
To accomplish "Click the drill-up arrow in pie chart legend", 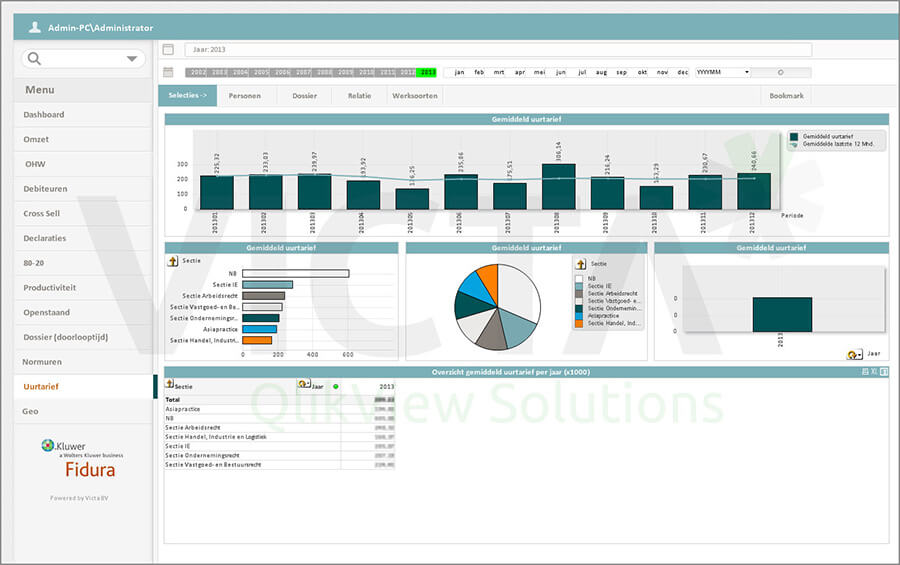I will pyautogui.click(x=580, y=264).
